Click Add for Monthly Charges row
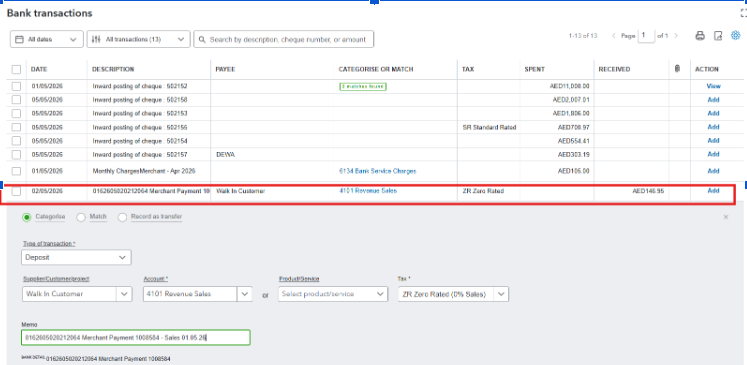Viewport: 747px width, 365px height. pos(713,171)
